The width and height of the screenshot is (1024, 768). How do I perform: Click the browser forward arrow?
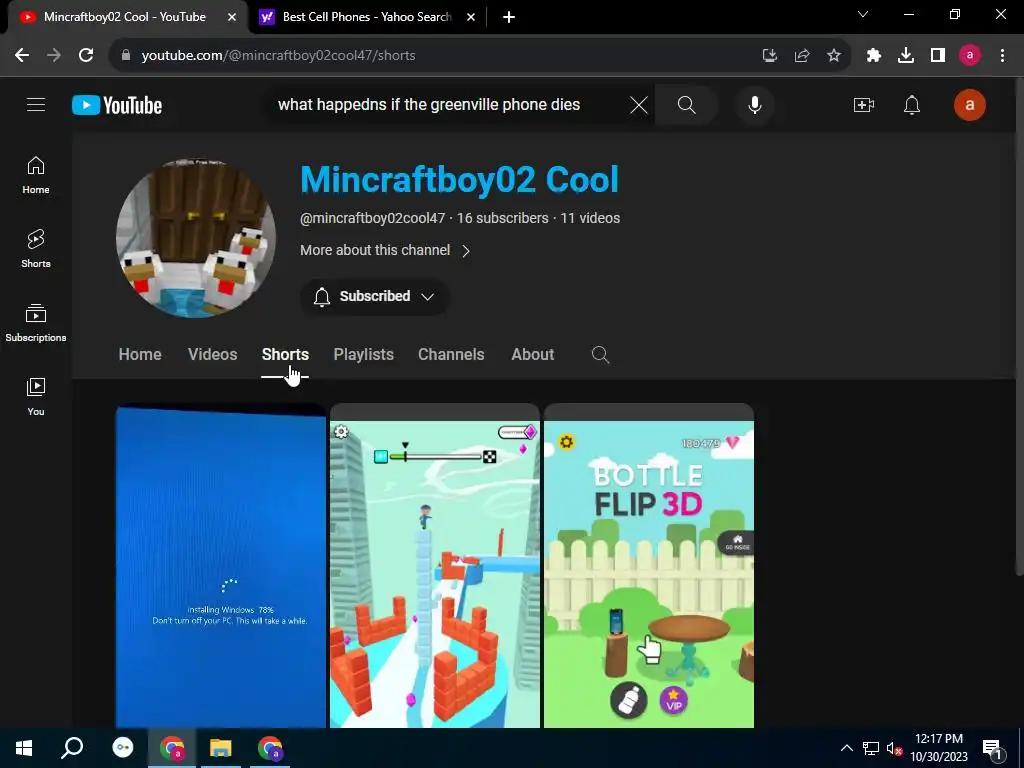coord(54,56)
